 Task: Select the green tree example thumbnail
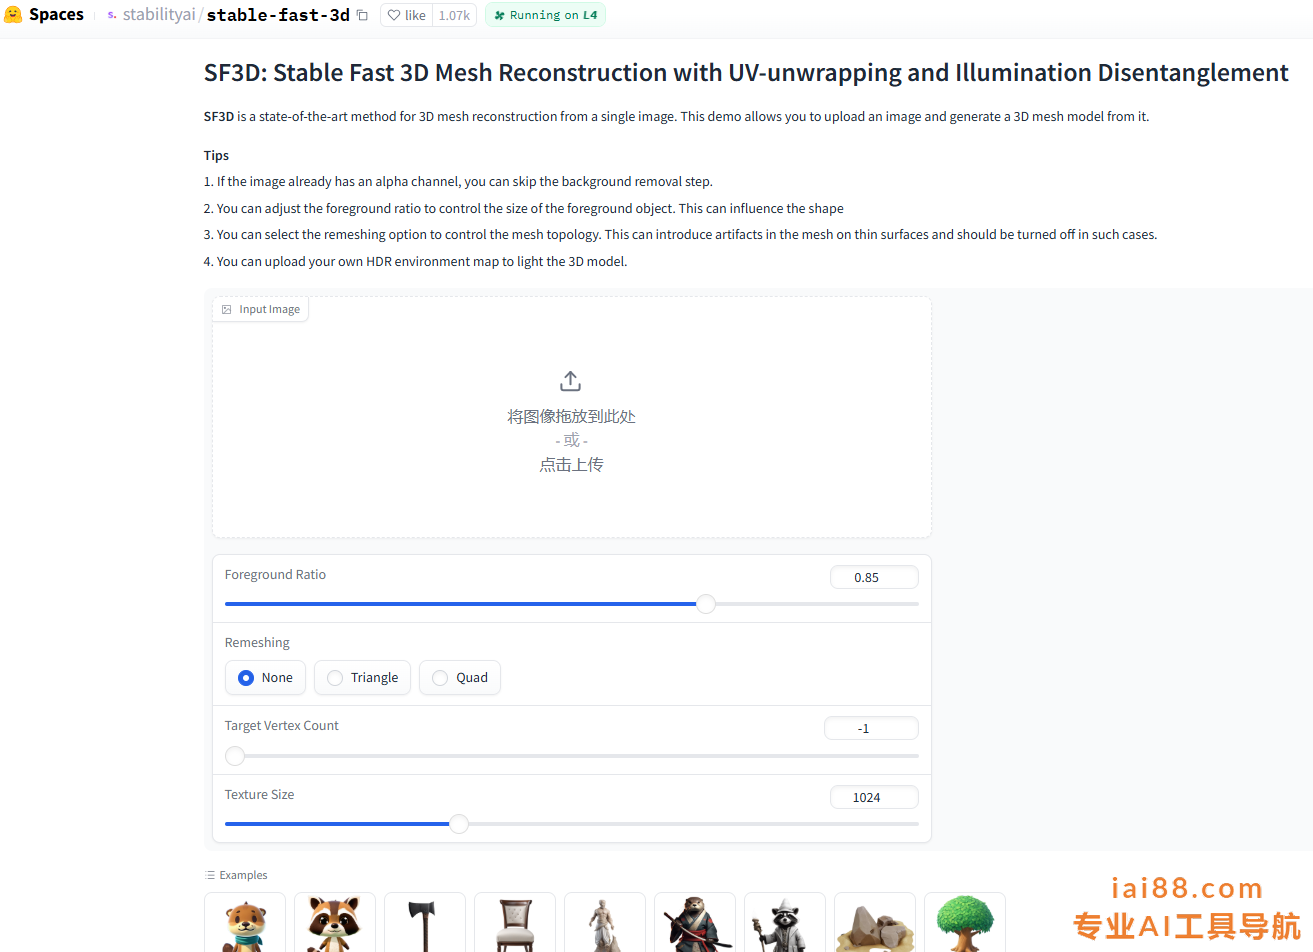click(x=965, y=922)
